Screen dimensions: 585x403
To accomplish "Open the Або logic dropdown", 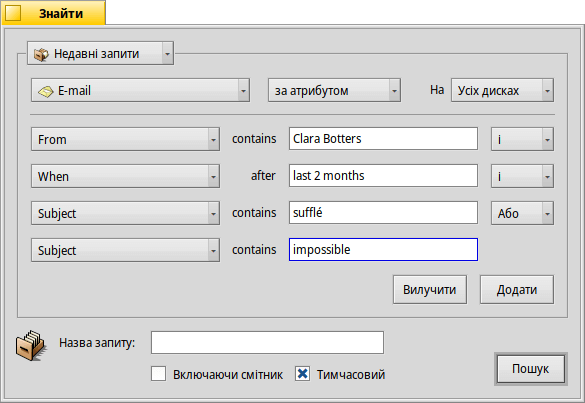I will [x=522, y=213].
